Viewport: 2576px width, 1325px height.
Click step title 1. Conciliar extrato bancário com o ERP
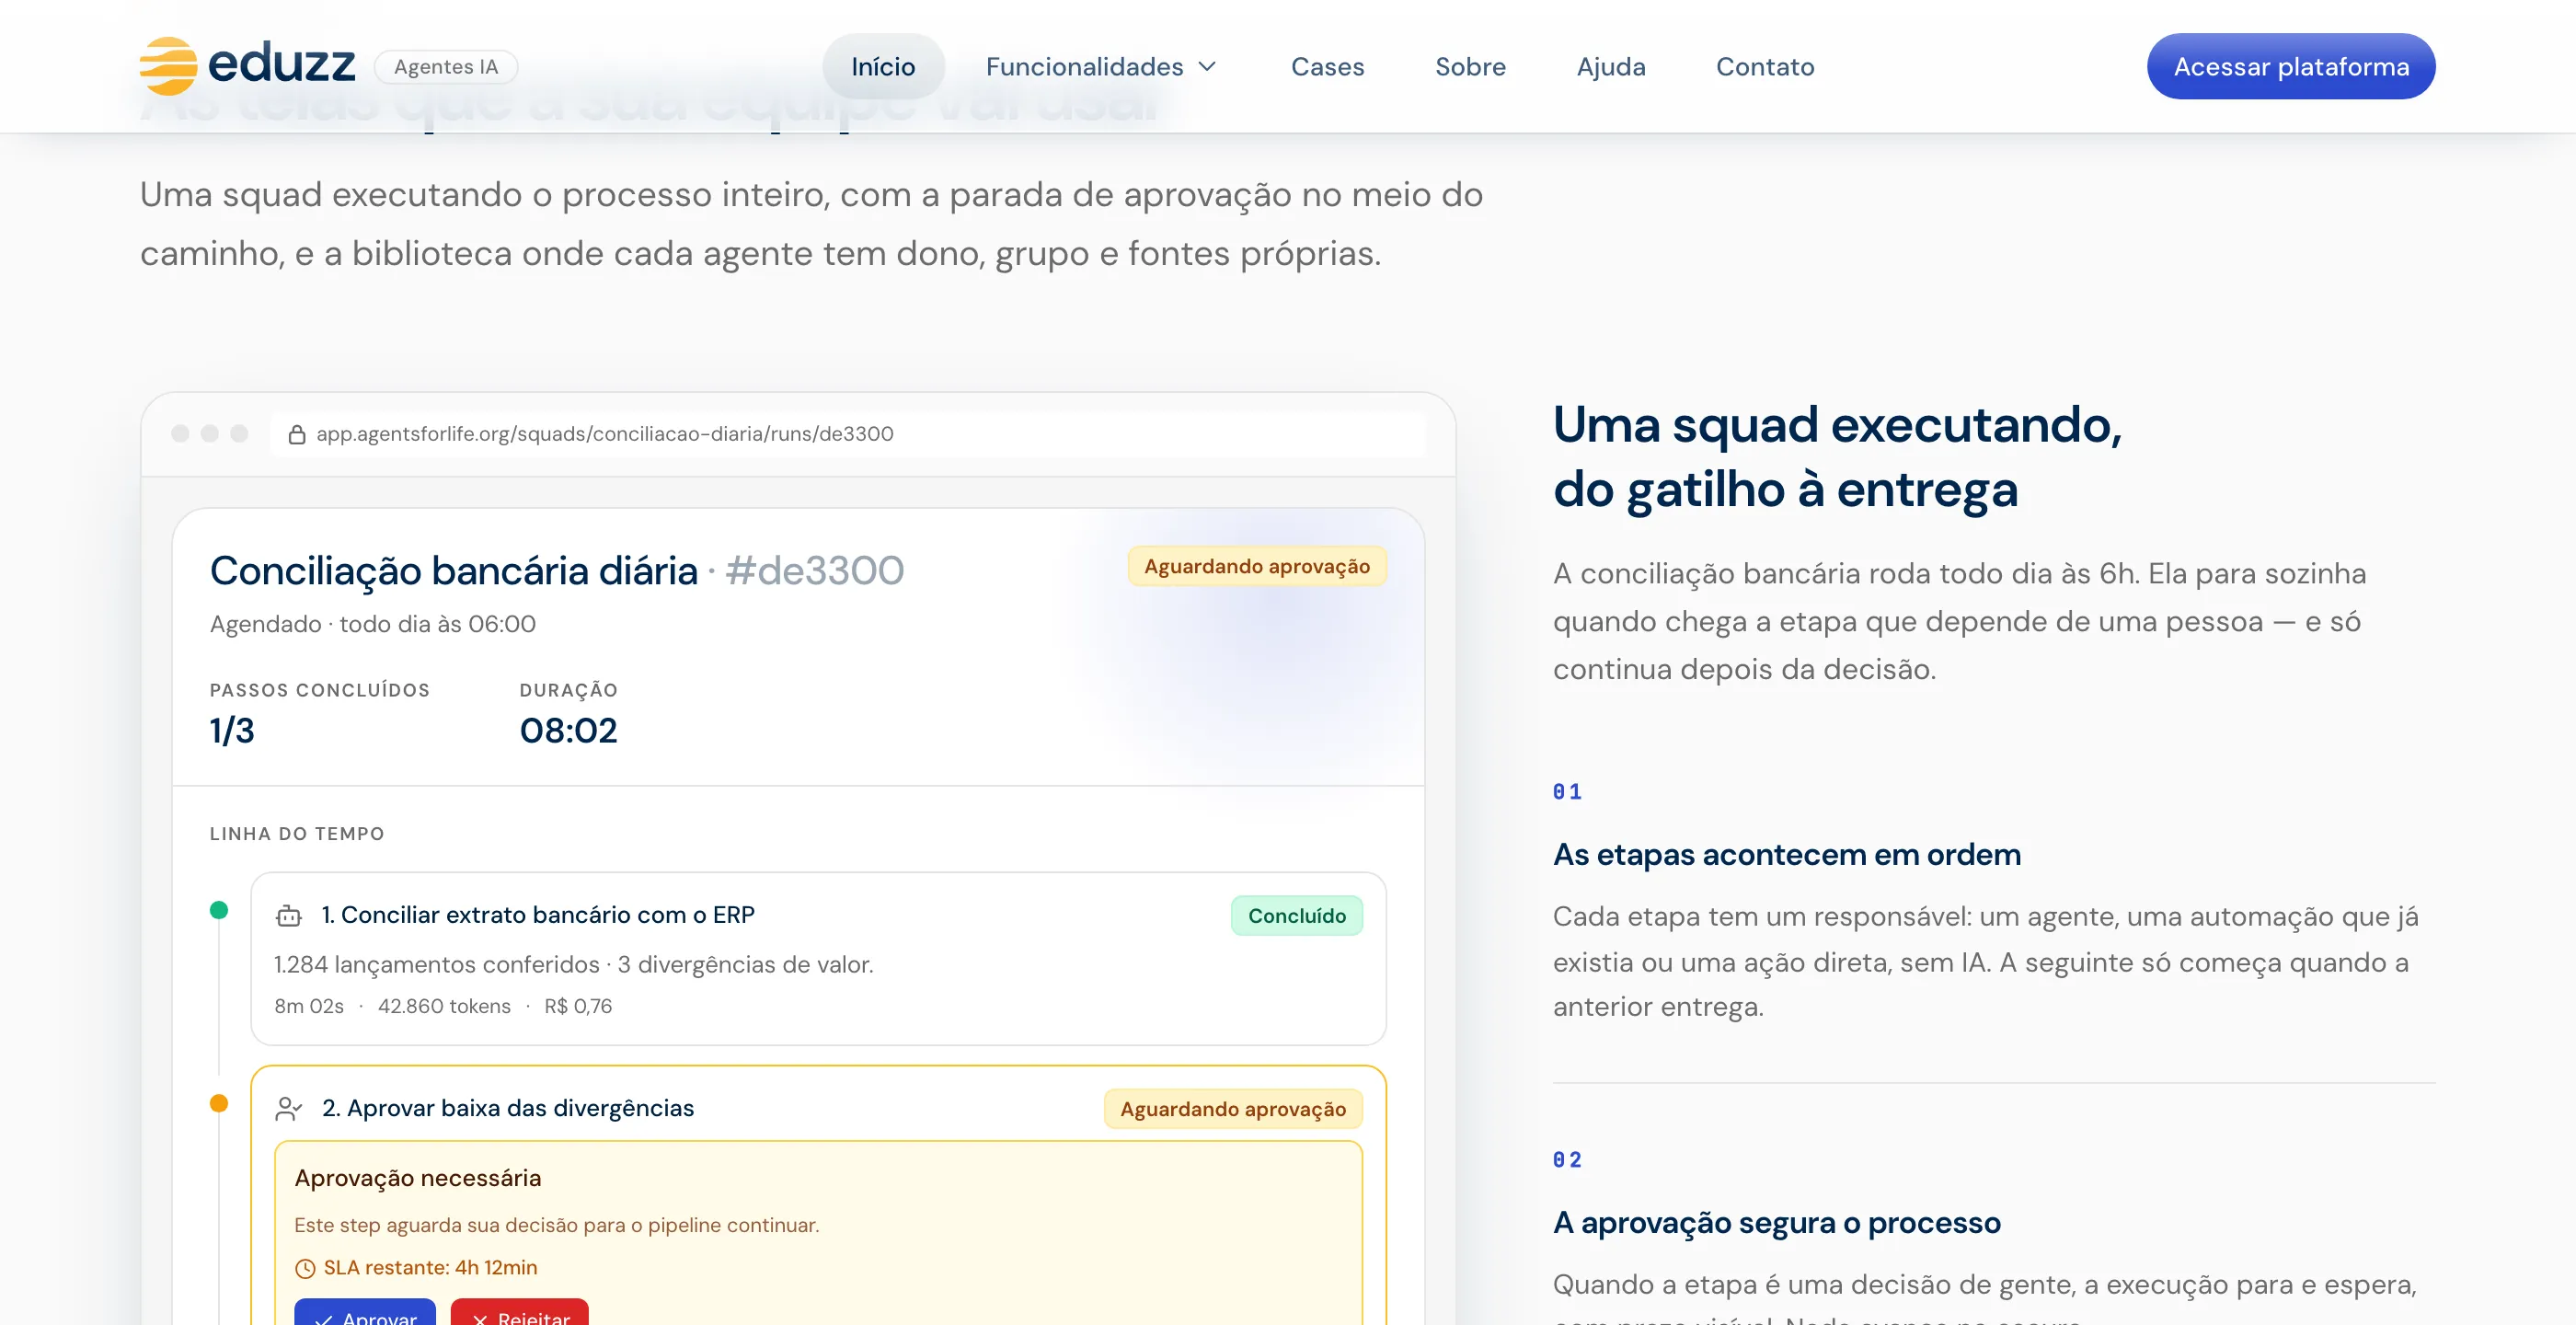tap(538, 915)
